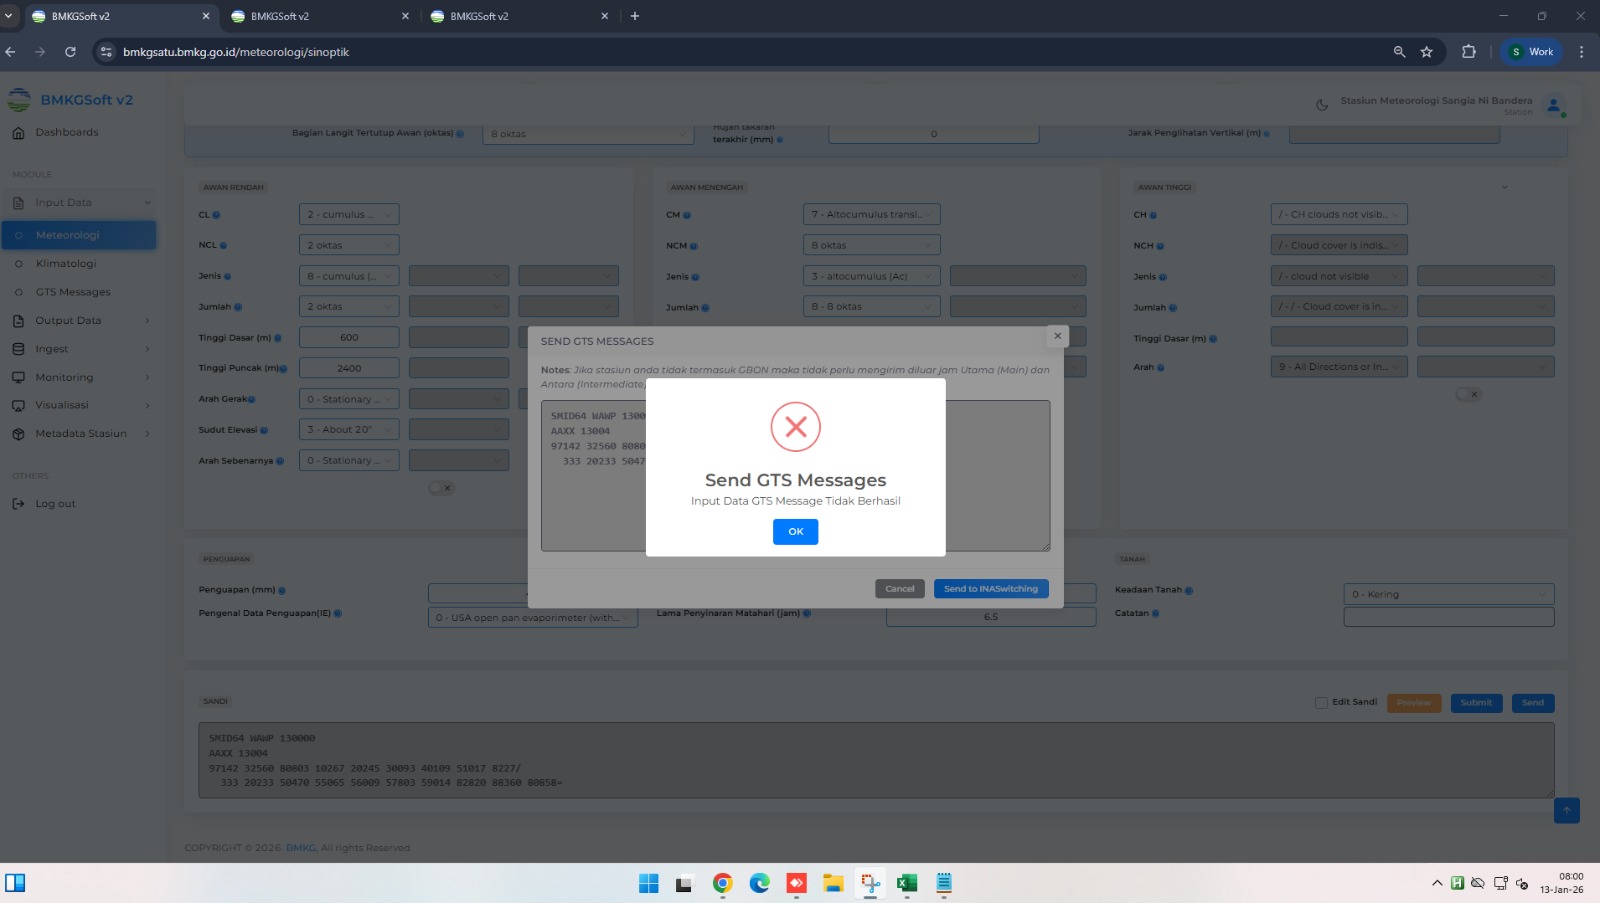Enable the Edit Sandi checkbox
This screenshot has width=1600, height=903.
1321,703
